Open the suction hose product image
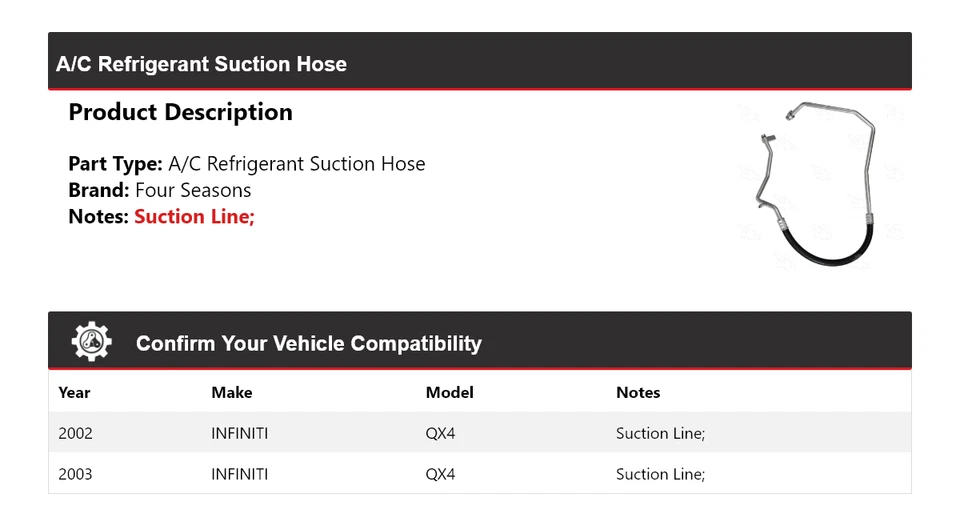 pos(812,185)
